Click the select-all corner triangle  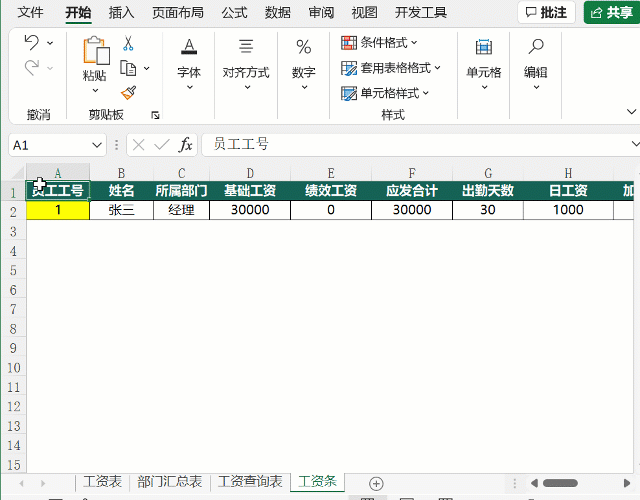tap(18, 172)
